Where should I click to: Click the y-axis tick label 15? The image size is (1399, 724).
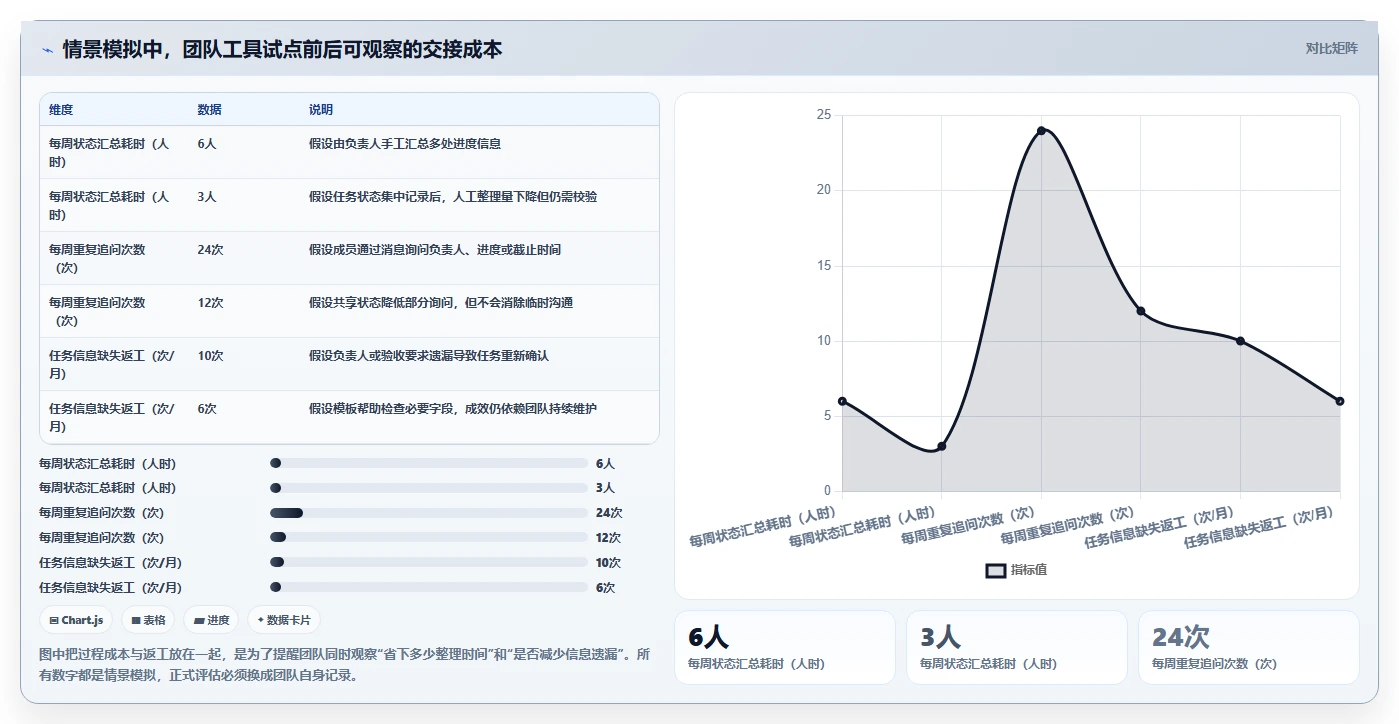(x=824, y=266)
